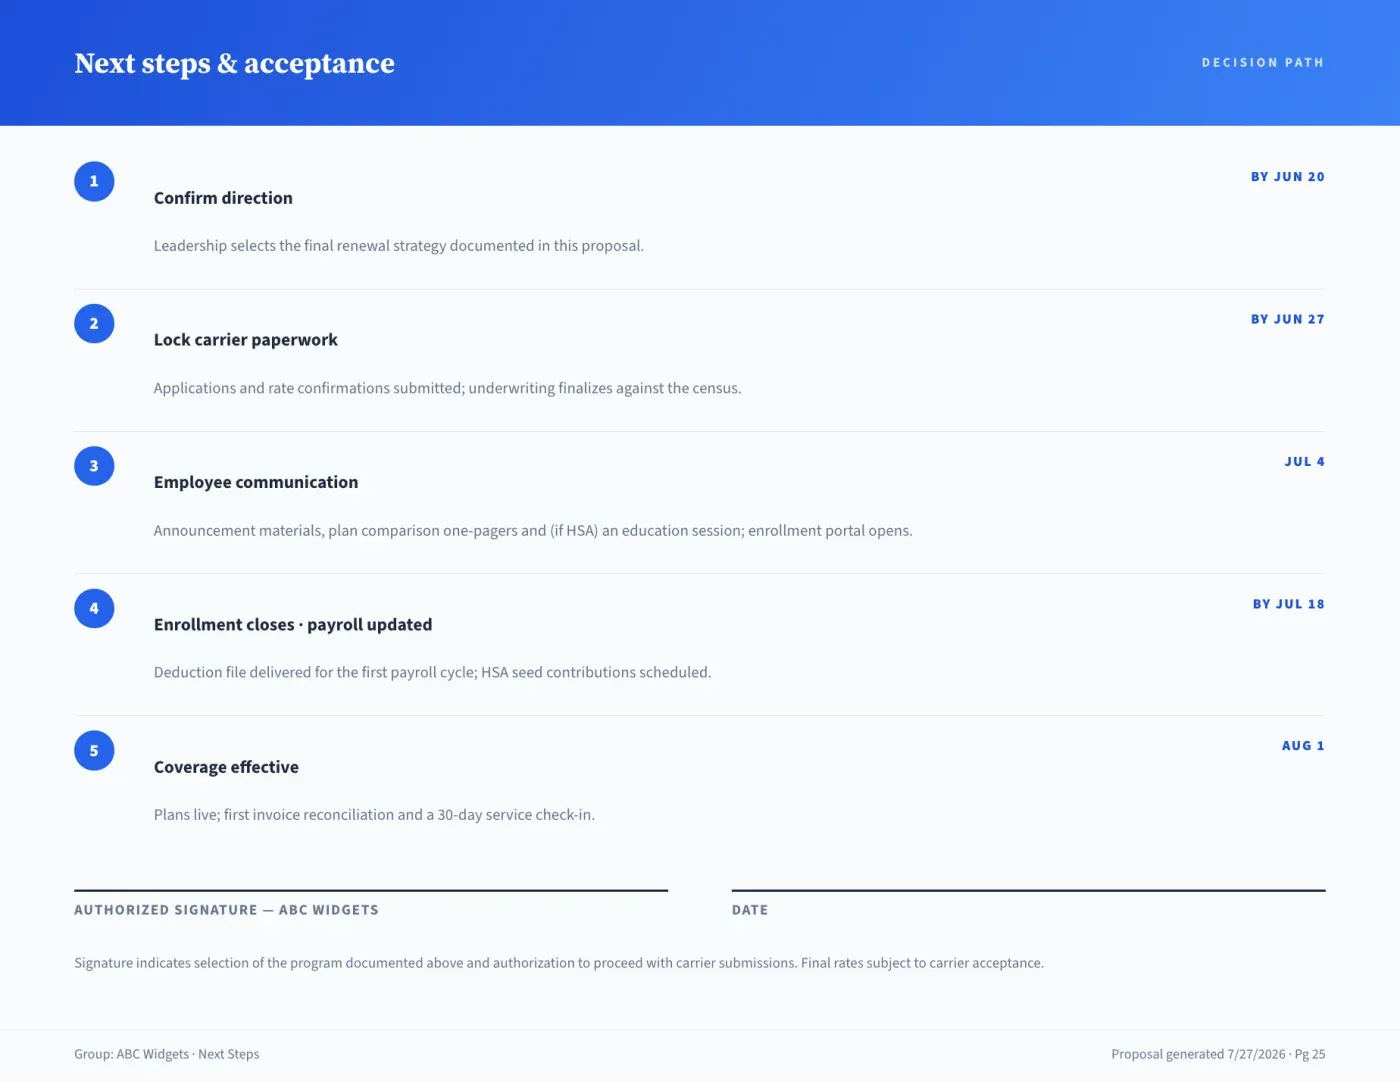Click the step 3 number circle
The width and height of the screenshot is (1400, 1082).
94,466
